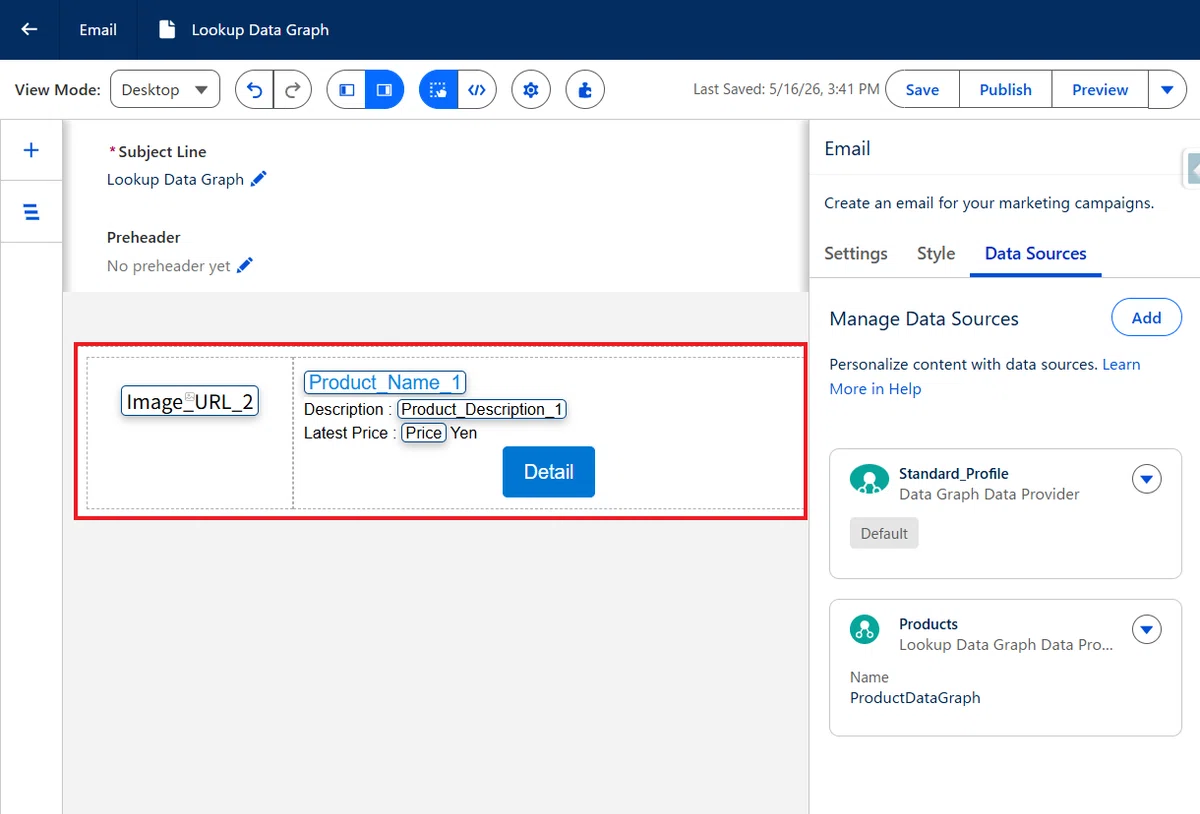Click the Lookup Data Graph subject text

pyautogui.click(x=175, y=179)
